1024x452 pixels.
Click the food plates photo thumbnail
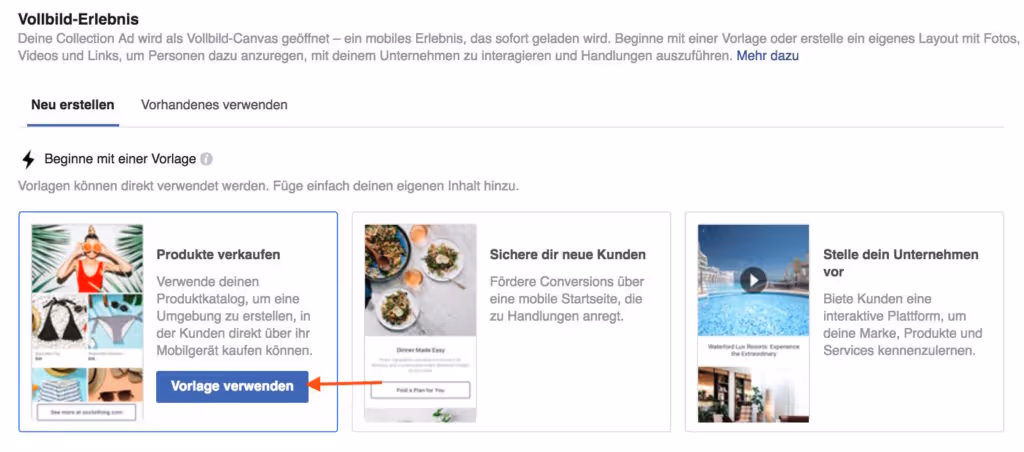coord(420,280)
